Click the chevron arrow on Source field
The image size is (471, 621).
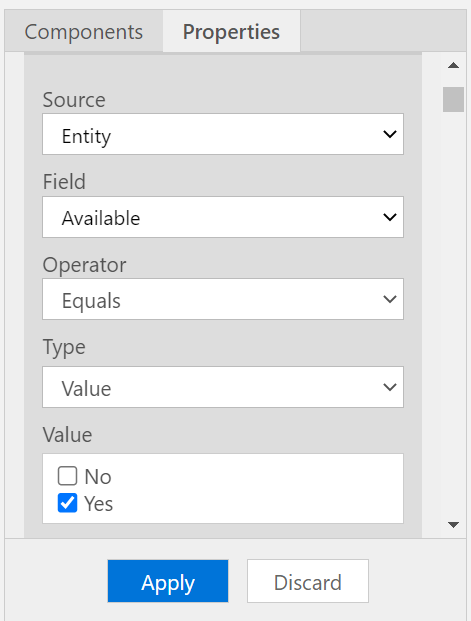pos(390,134)
